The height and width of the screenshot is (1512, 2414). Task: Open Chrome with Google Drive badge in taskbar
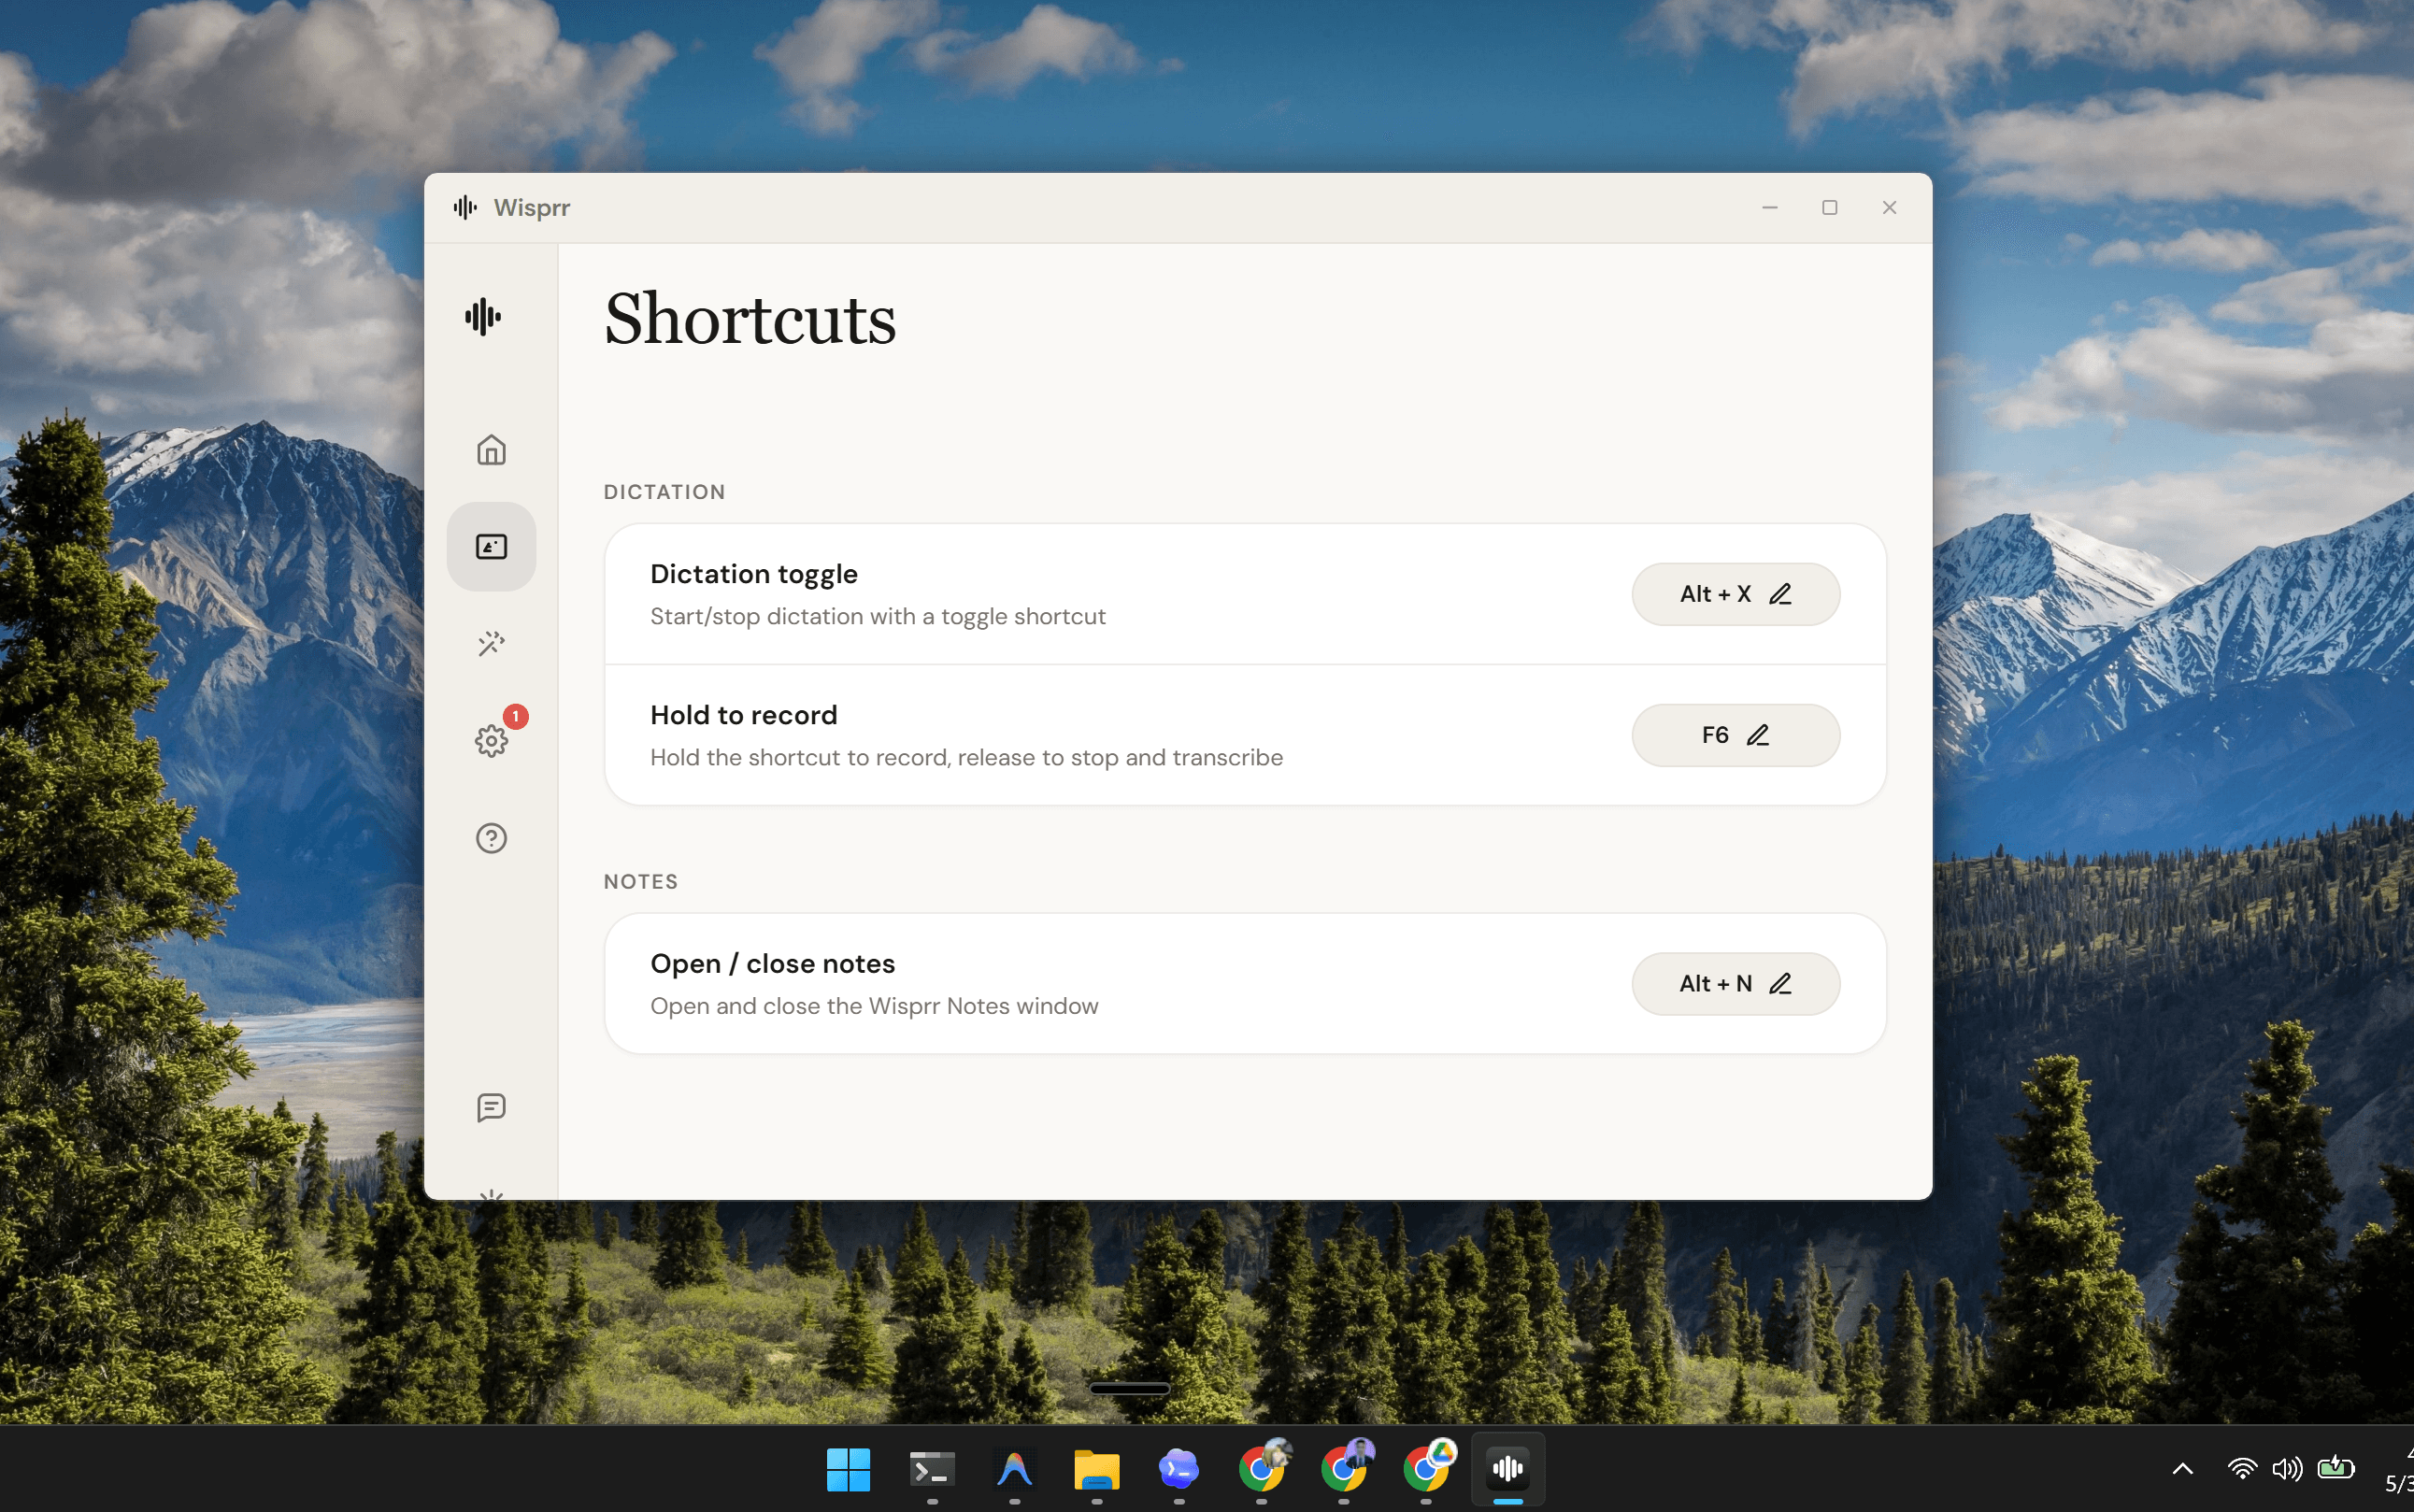tap(1428, 1467)
